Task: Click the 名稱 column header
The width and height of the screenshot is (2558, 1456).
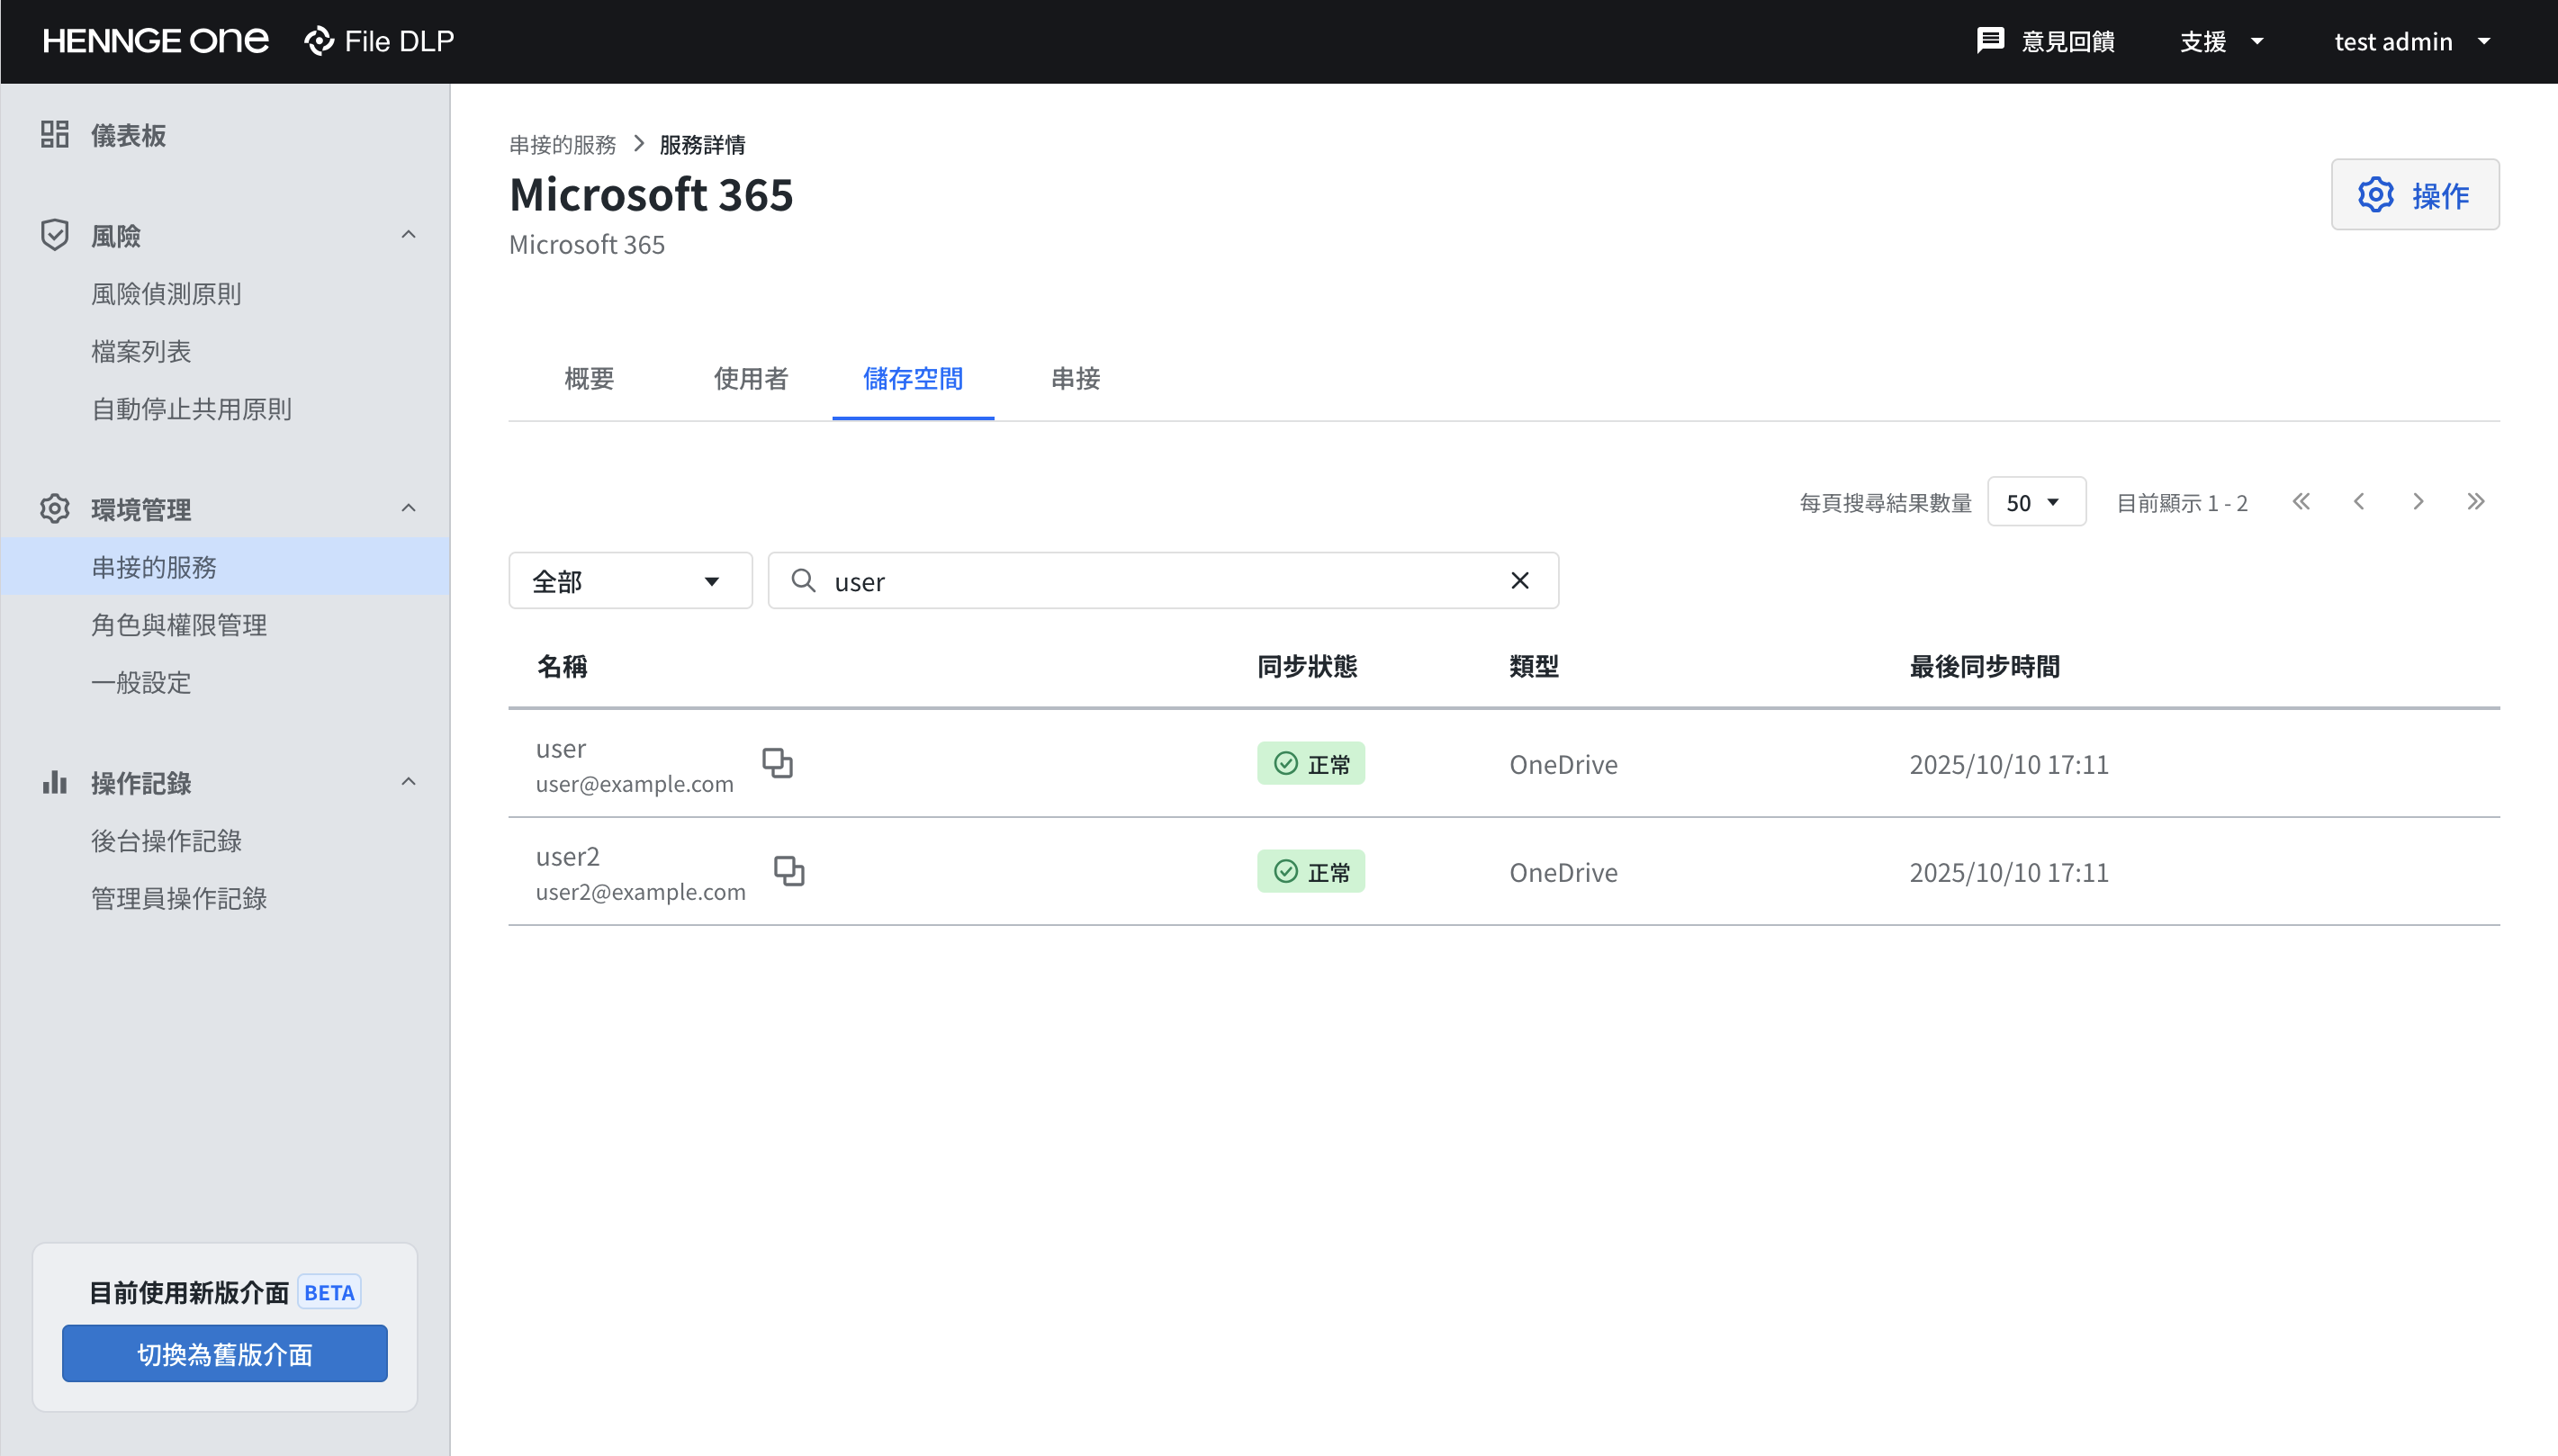Action: click(562, 667)
